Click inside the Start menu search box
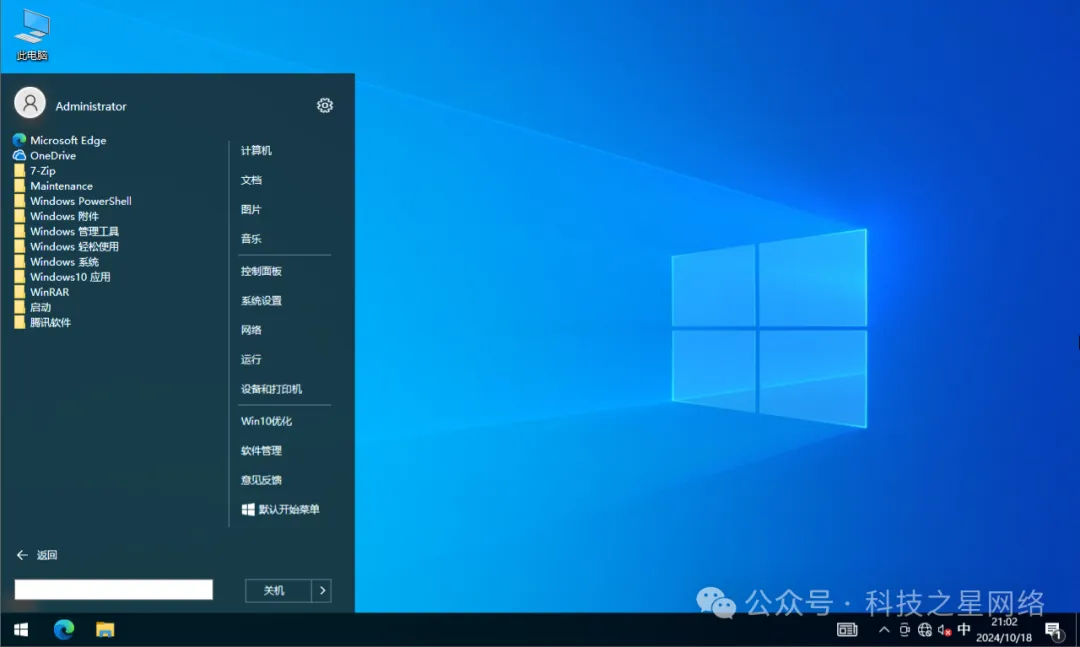The image size is (1080, 647). point(113,589)
